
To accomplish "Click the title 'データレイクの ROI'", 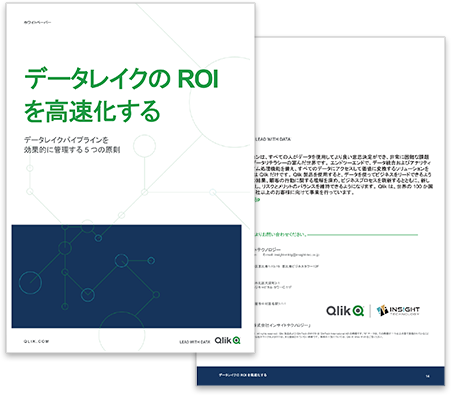I will (x=121, y=79).
